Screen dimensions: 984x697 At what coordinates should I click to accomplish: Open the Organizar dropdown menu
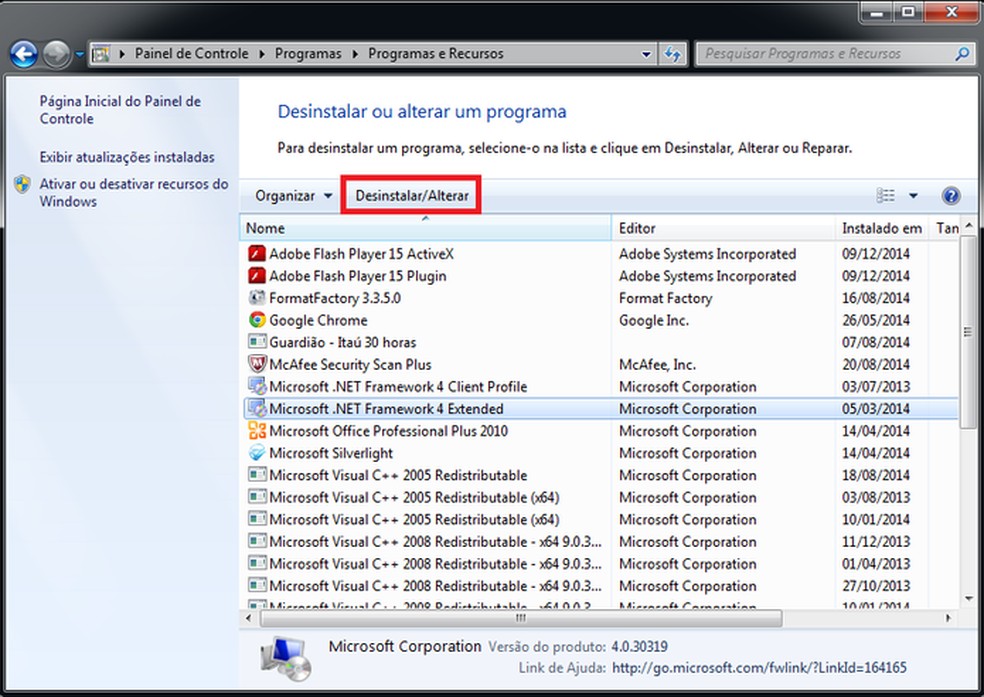tap(293, 196)
